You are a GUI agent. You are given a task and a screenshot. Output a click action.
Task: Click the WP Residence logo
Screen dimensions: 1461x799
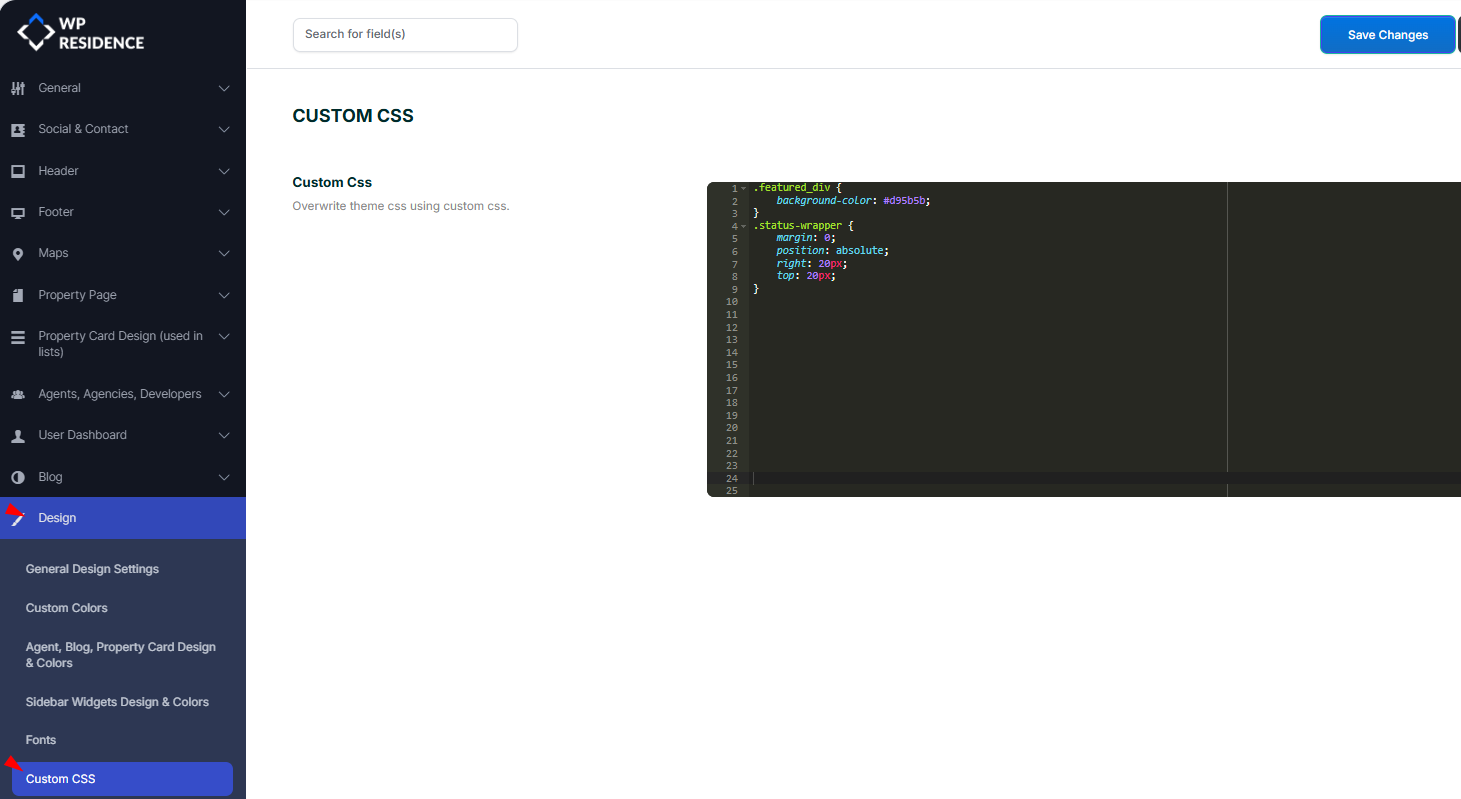pos(80,33)
